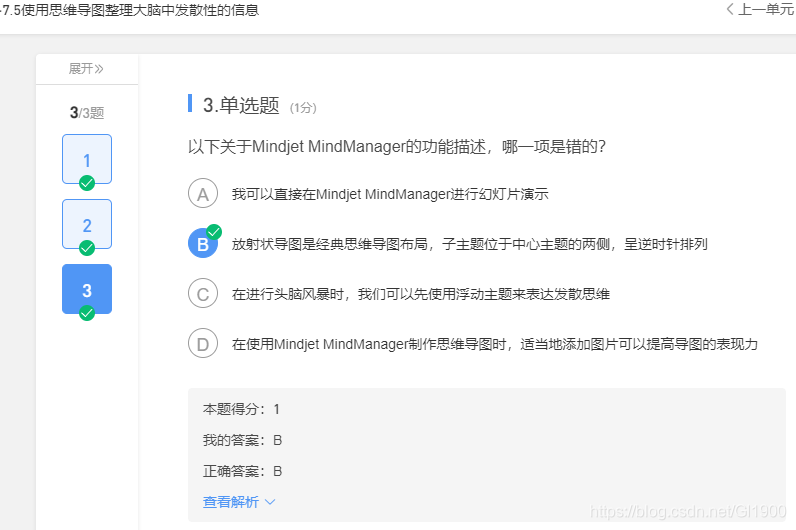This screenshot has width=796, height=530.
Task: Click the 3/3题 progress counter
Action: [x=87, y=112]
